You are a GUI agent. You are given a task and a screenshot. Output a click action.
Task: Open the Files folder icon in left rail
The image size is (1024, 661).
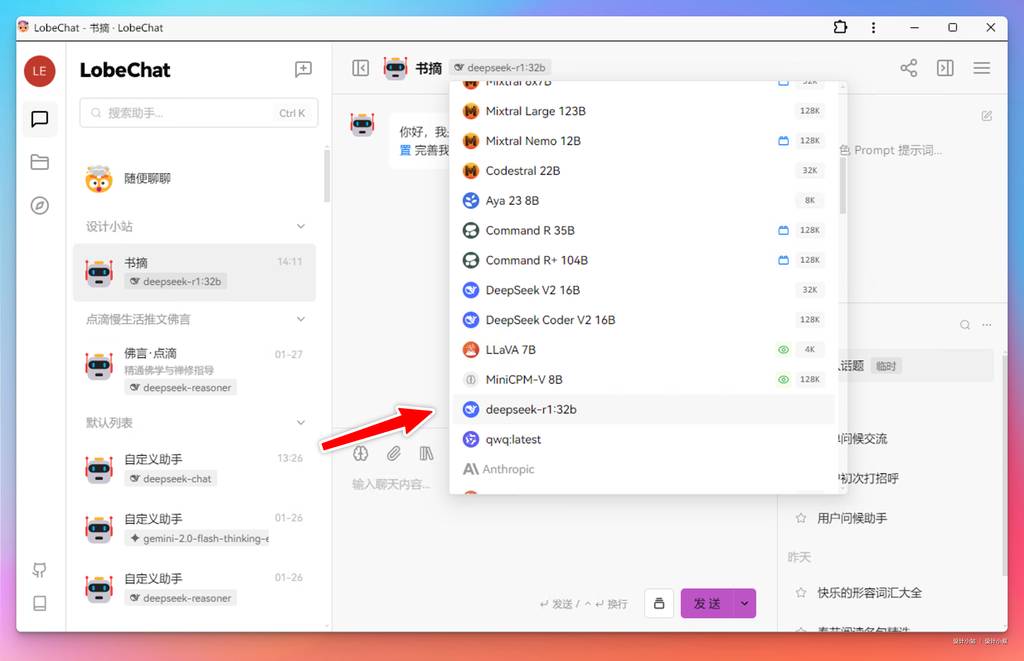pyautogui.click(x=40, y=163)
